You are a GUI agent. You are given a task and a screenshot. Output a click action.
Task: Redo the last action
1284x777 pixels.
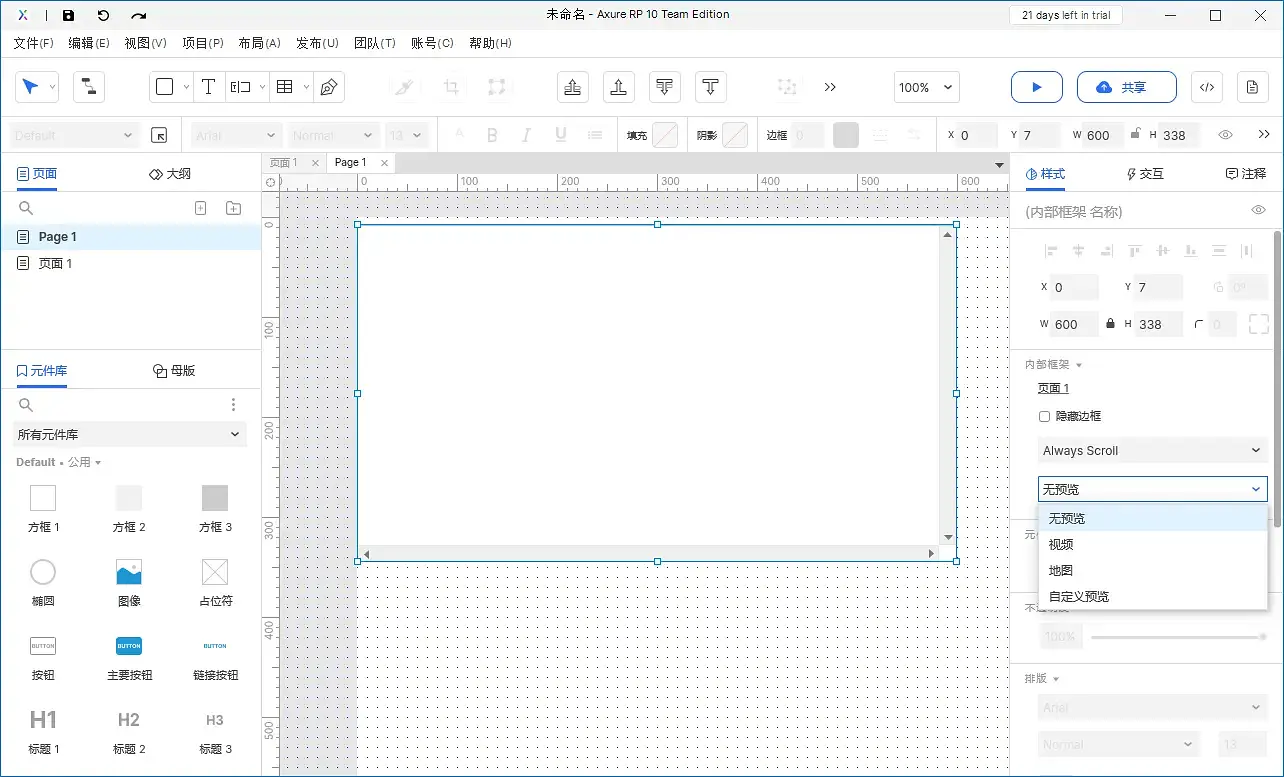pos(139,15)
